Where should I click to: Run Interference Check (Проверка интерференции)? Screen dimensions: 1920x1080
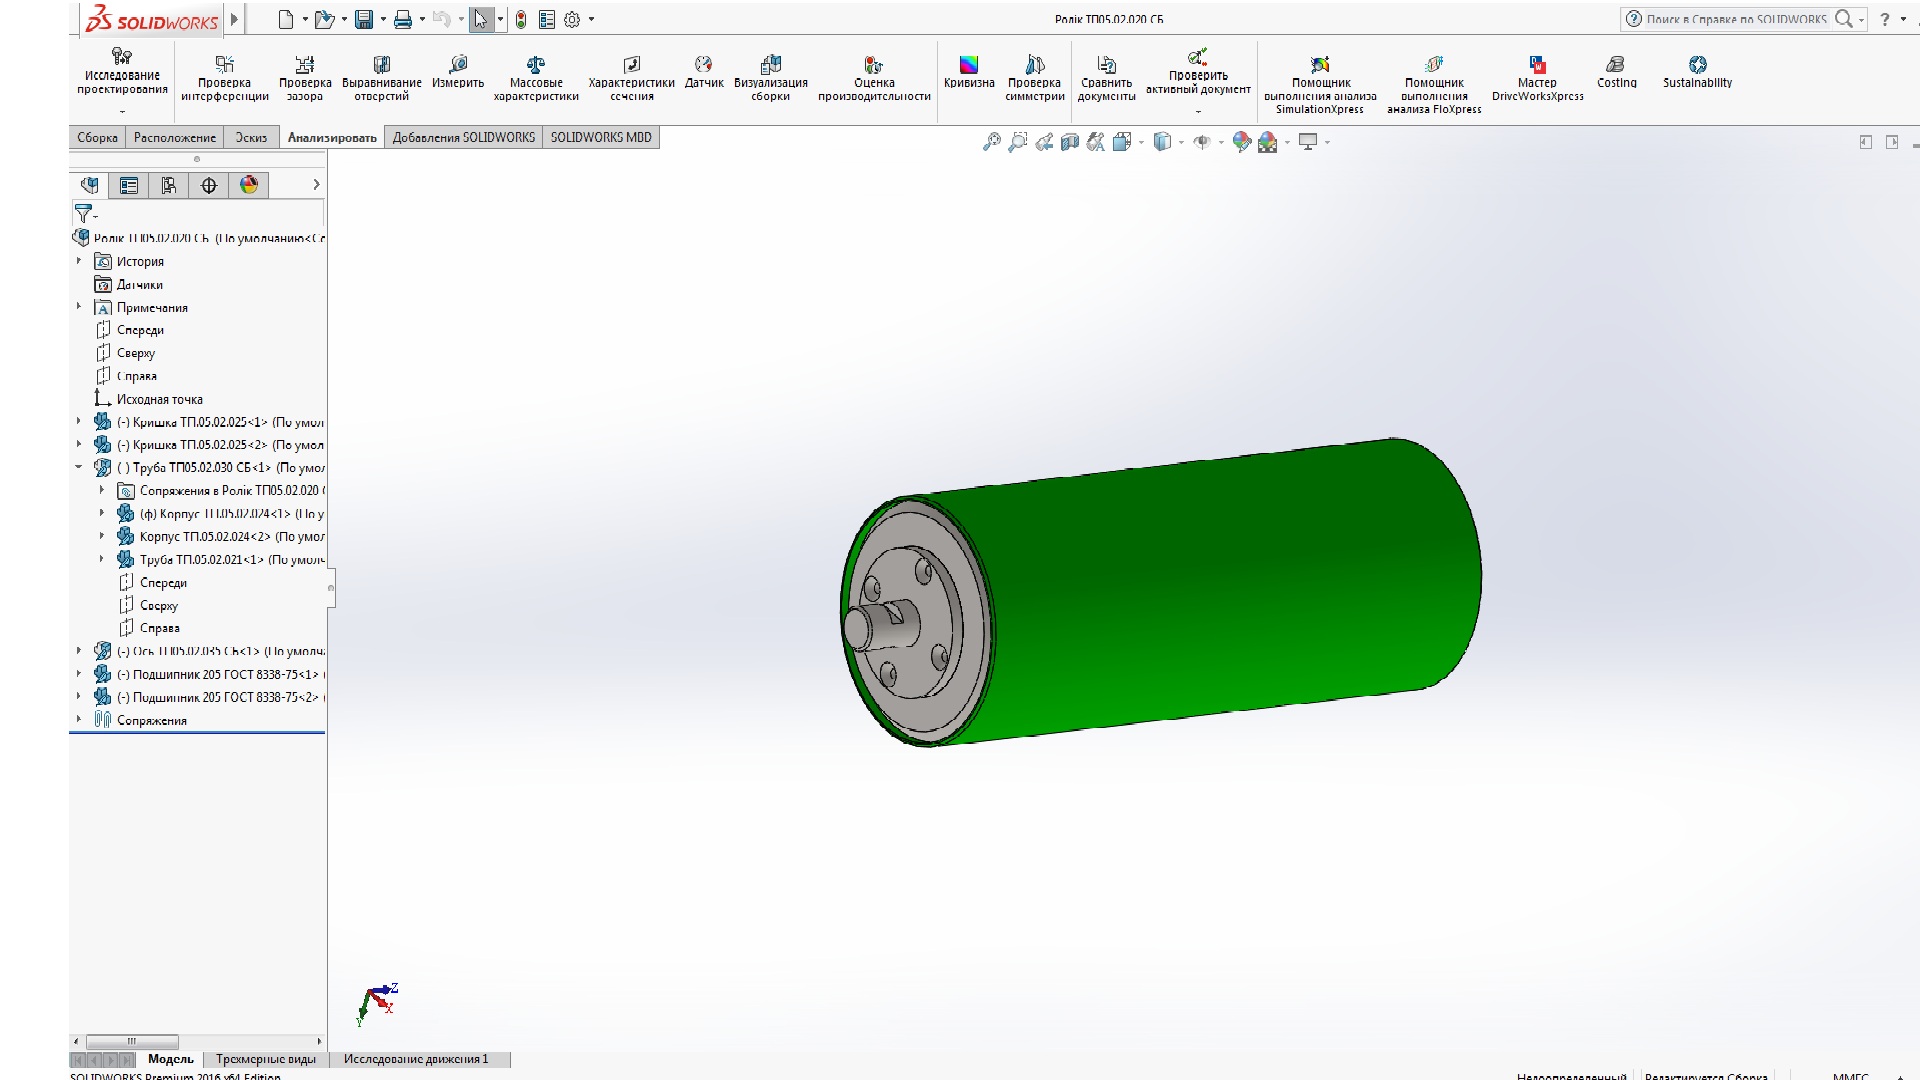(225, 78)
